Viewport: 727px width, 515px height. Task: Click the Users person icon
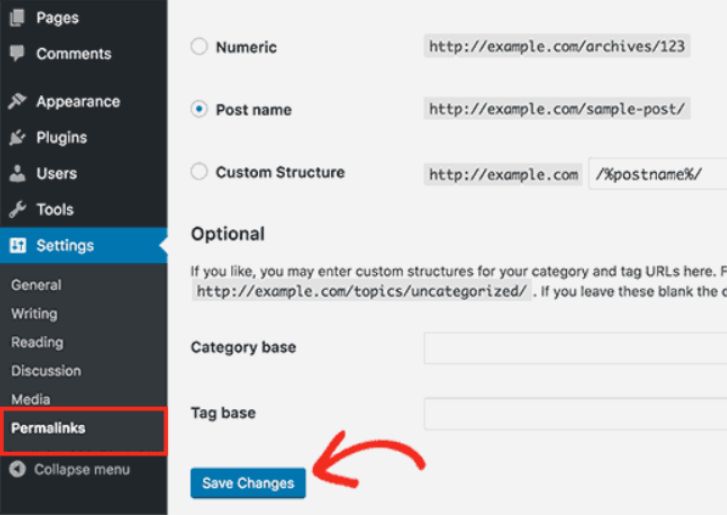(17, 174)
